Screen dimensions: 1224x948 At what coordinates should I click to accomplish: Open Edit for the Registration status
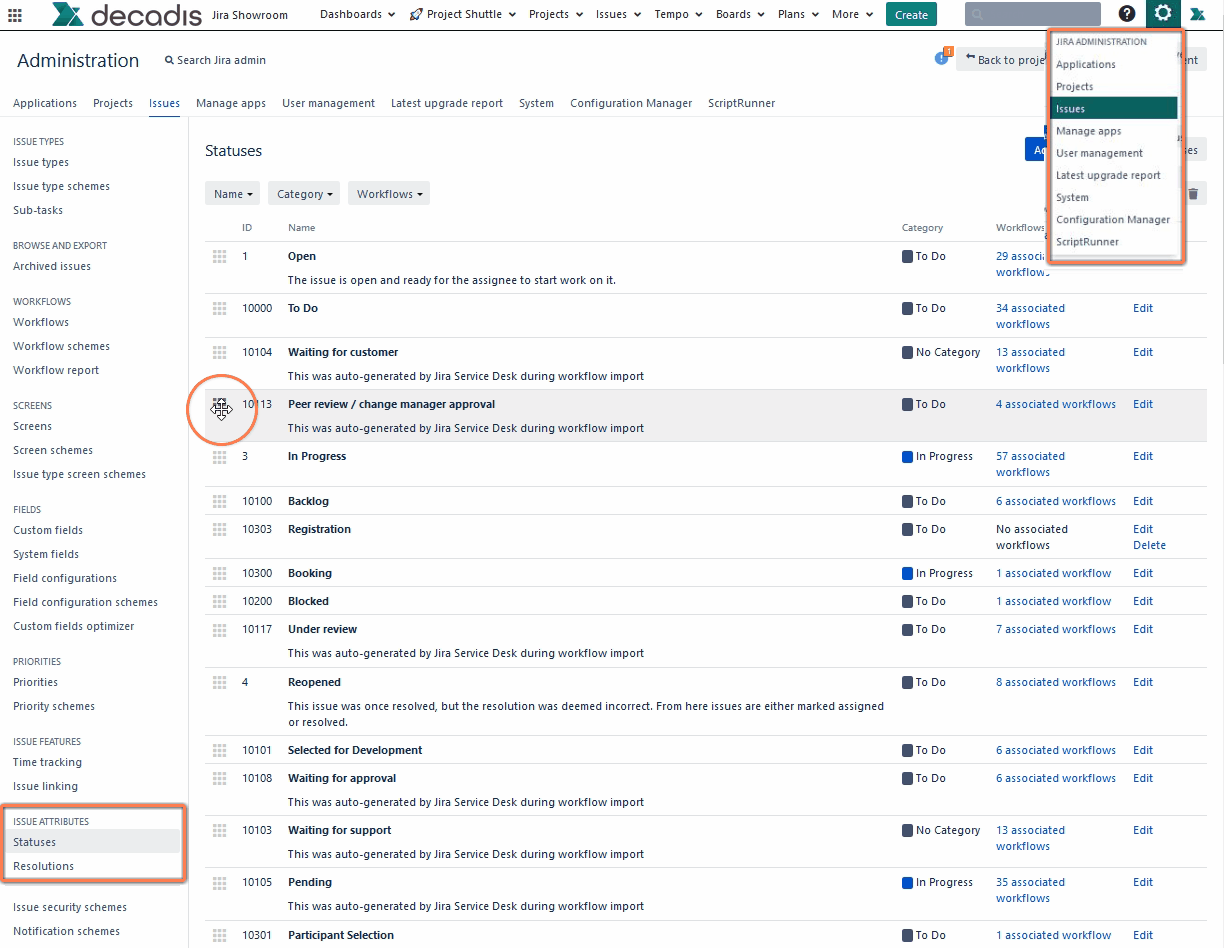[x=1142, y=529]
